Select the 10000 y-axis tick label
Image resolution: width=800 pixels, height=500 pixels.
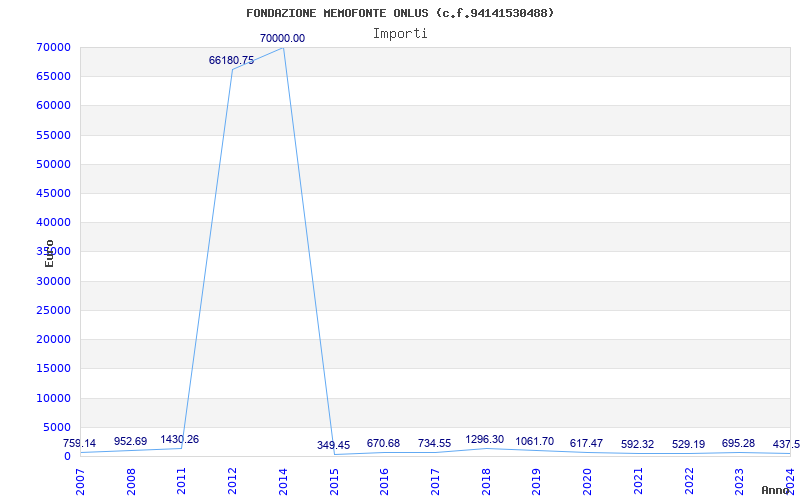[x=53, y=398]
